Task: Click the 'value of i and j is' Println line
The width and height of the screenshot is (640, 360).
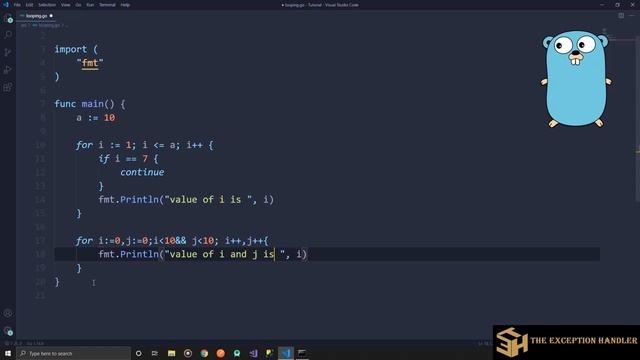Action: [202, 254]
